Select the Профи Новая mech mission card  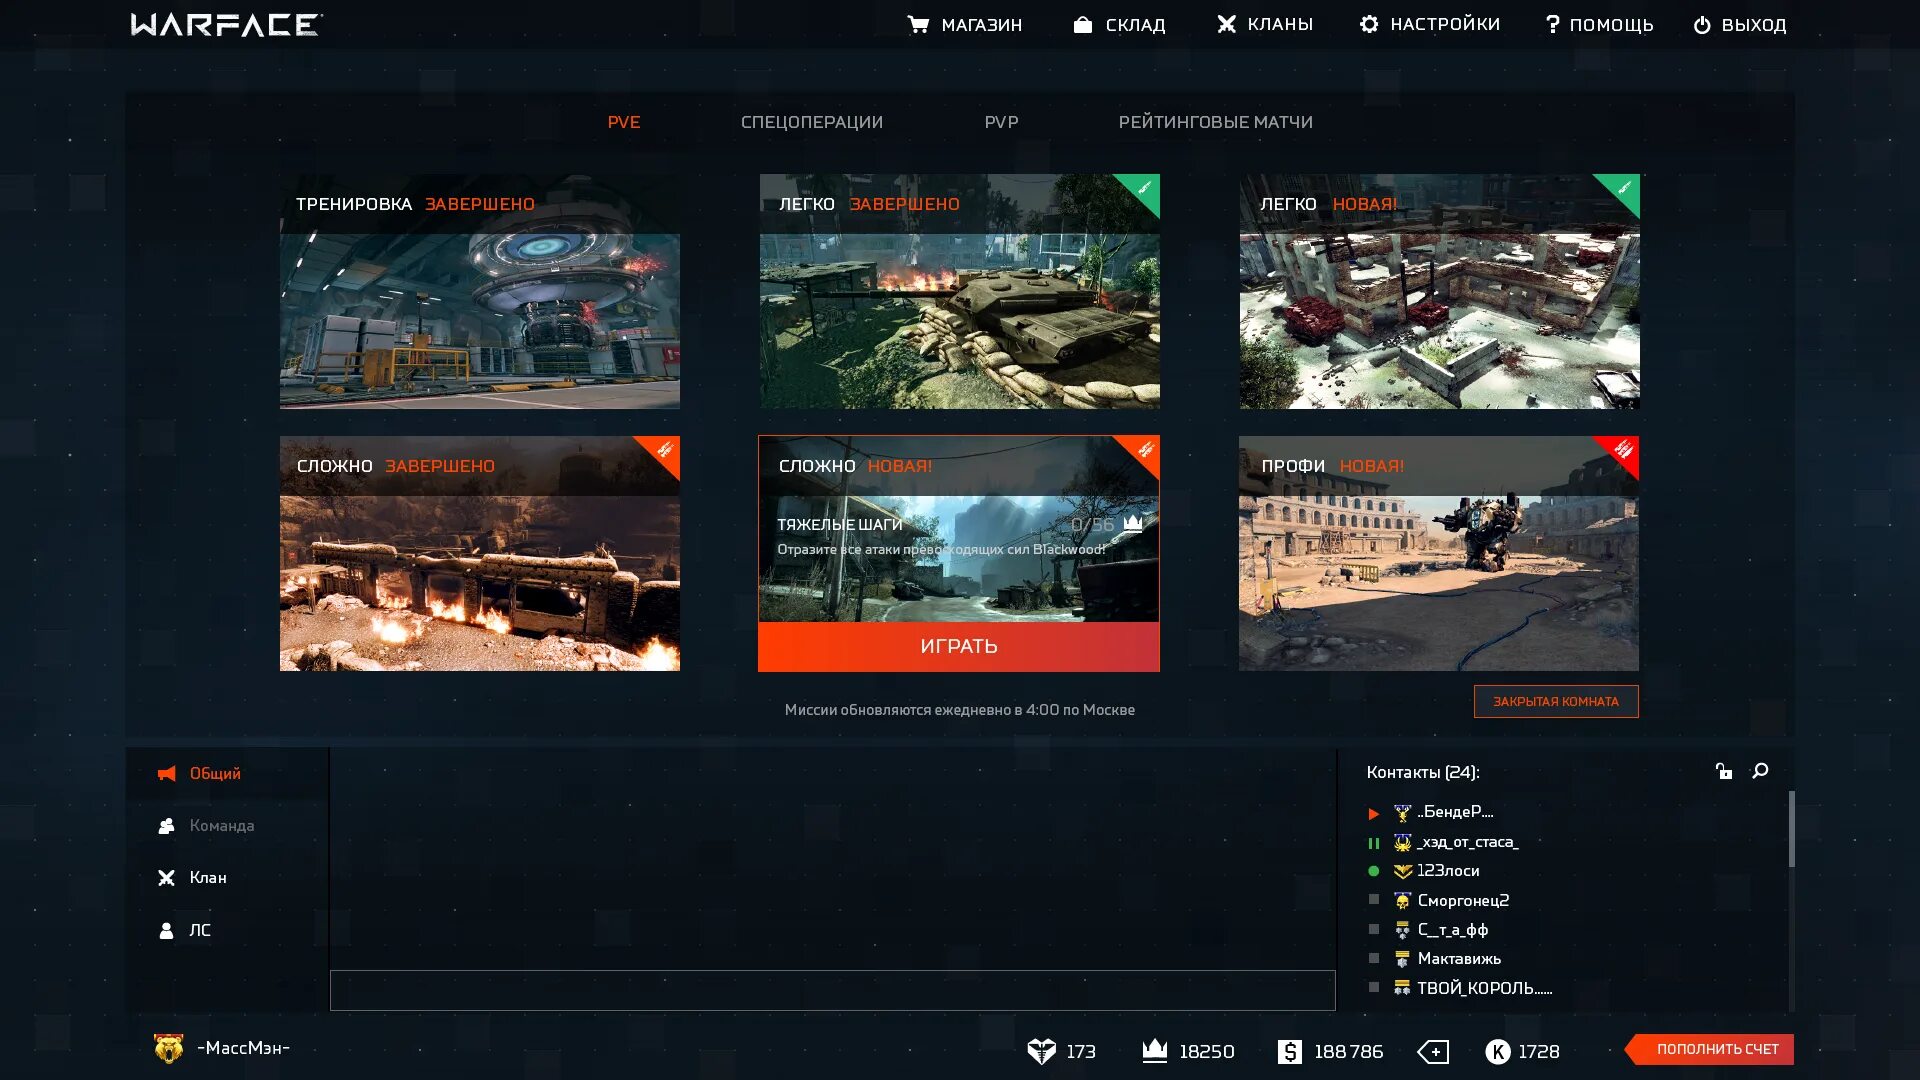(1439, 553)
